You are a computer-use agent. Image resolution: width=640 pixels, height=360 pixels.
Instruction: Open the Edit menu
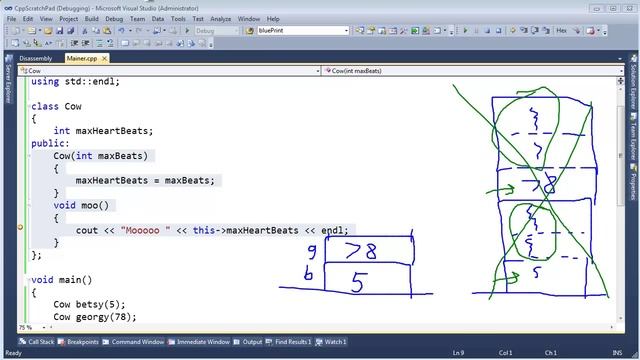pos(28,19)
